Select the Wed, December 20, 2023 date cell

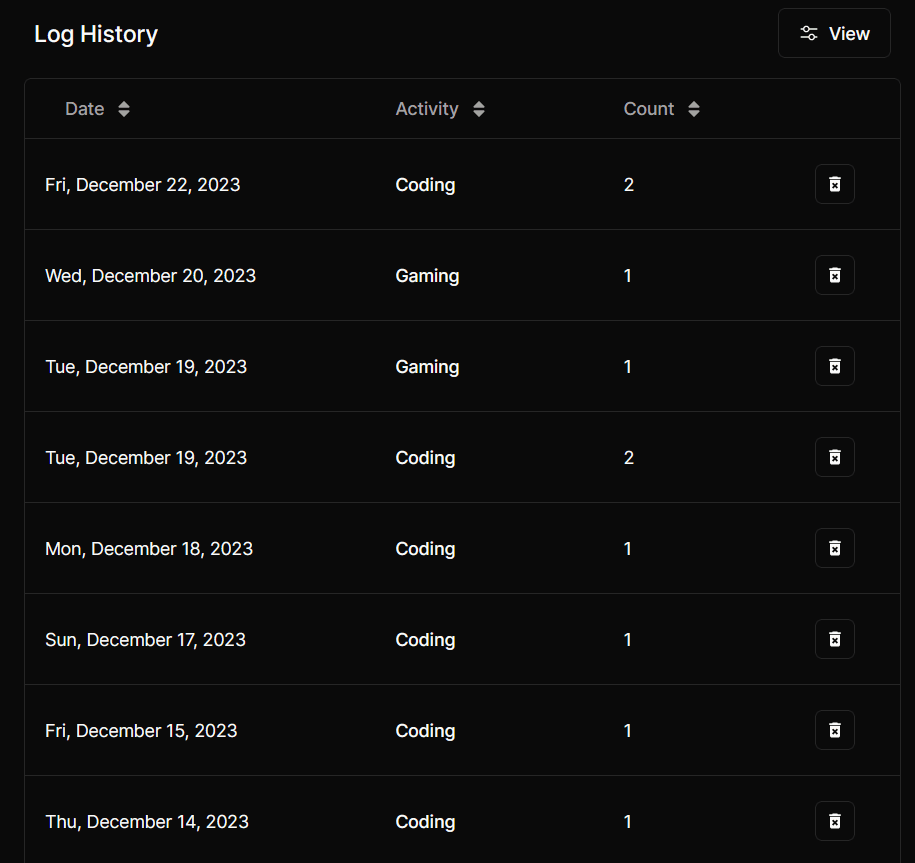pyautogui.click(x=151, y=275)
